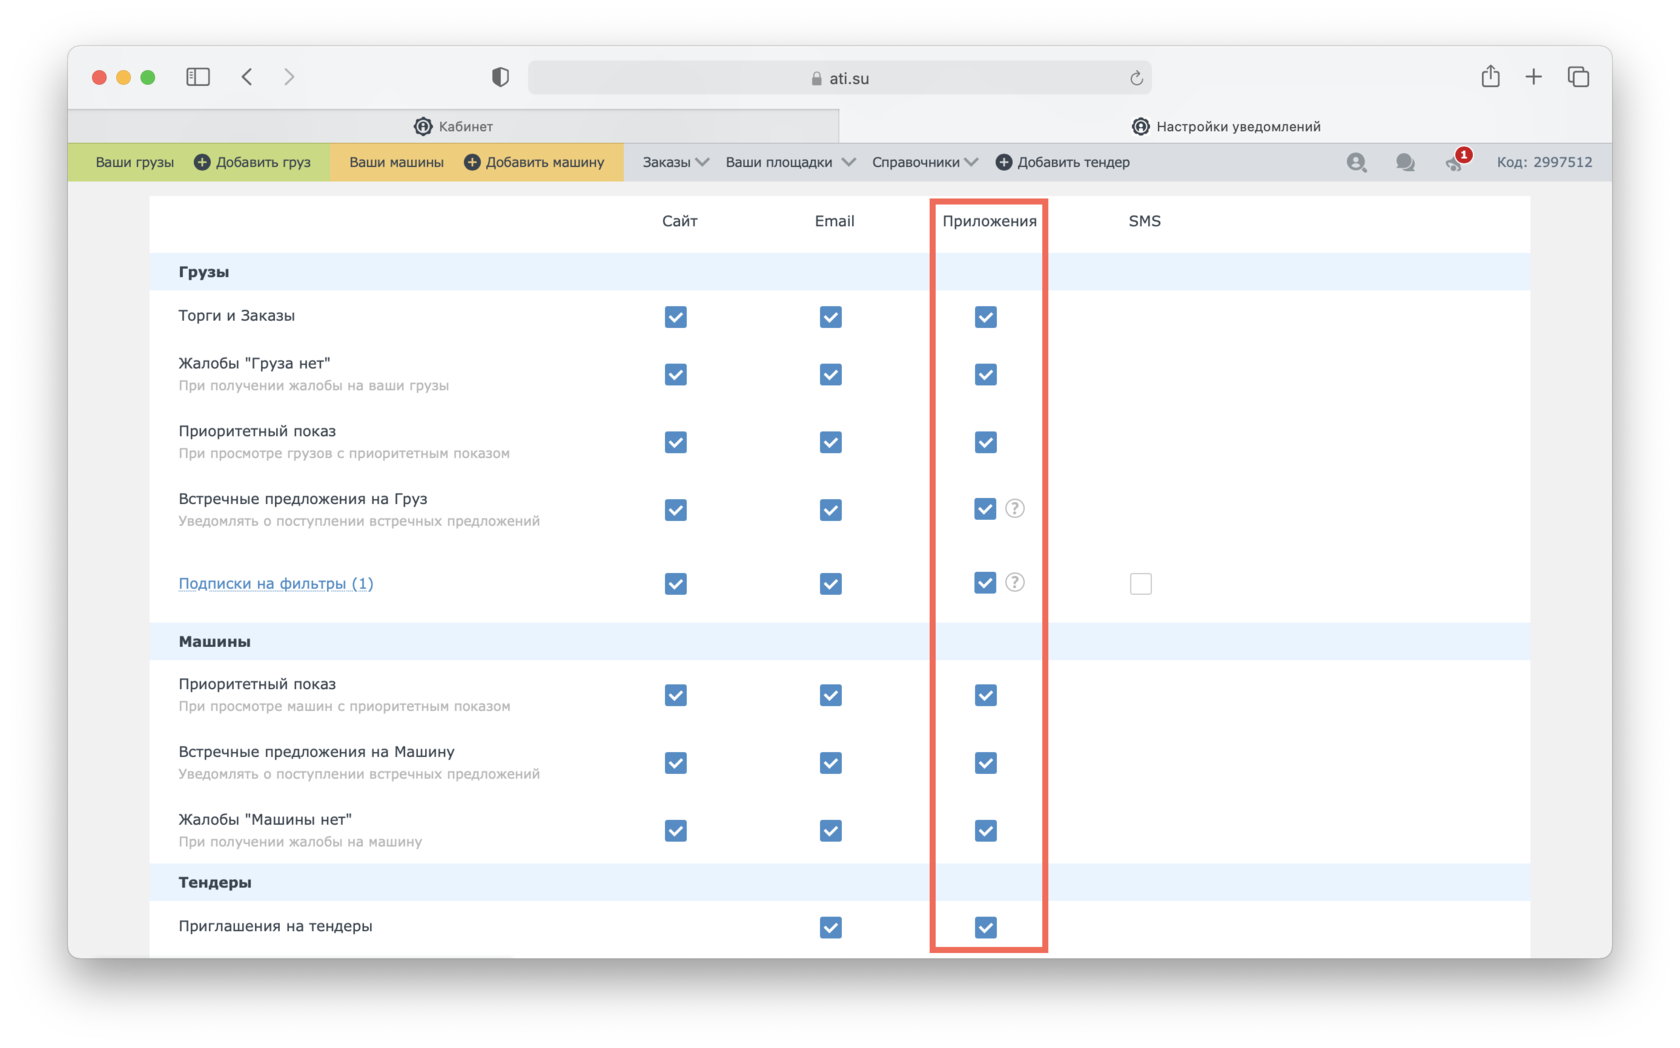Expand the Справочники dropdown
1680x1048 pixels.
(x=925, y=162)
